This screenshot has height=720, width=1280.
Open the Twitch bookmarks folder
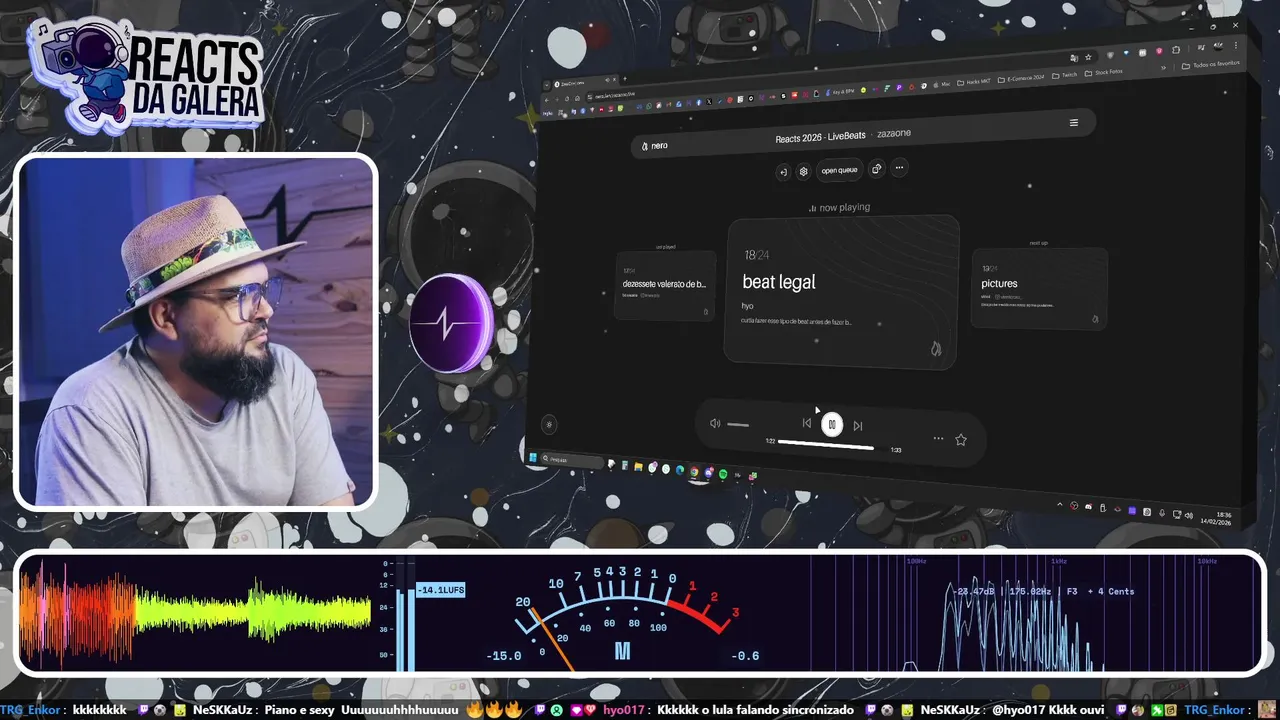(x=1063, y=75)
